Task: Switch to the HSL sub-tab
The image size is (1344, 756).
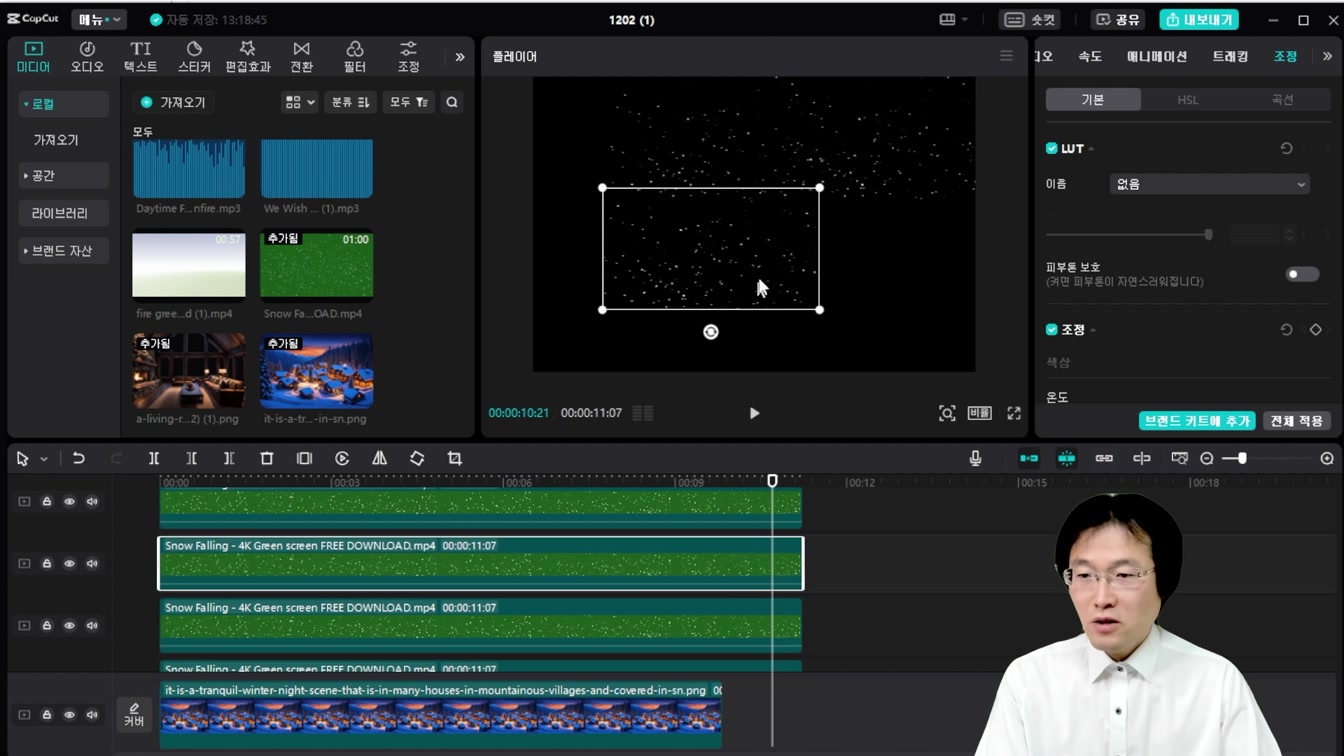Action: 1187,100
